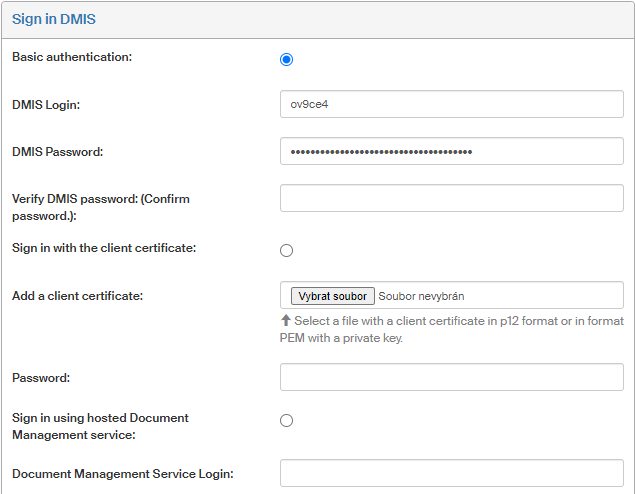Select the Basic authentication radio button
The width and height of the screenshot is (635, 494).
(287, 59)
